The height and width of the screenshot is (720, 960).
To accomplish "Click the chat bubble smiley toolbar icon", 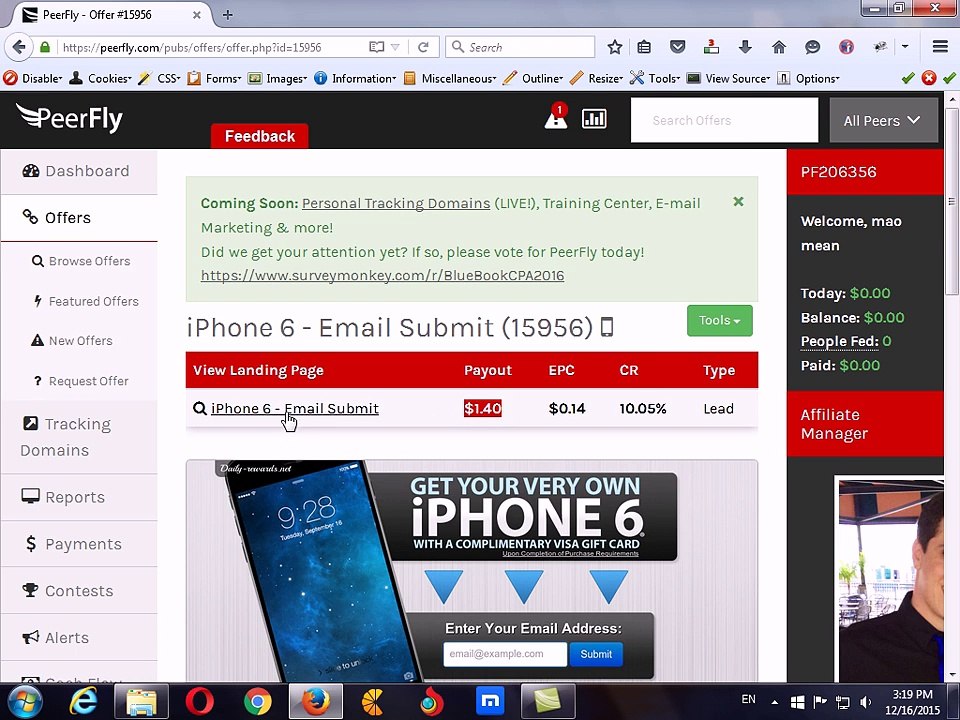I will click(x=812, y=47).
